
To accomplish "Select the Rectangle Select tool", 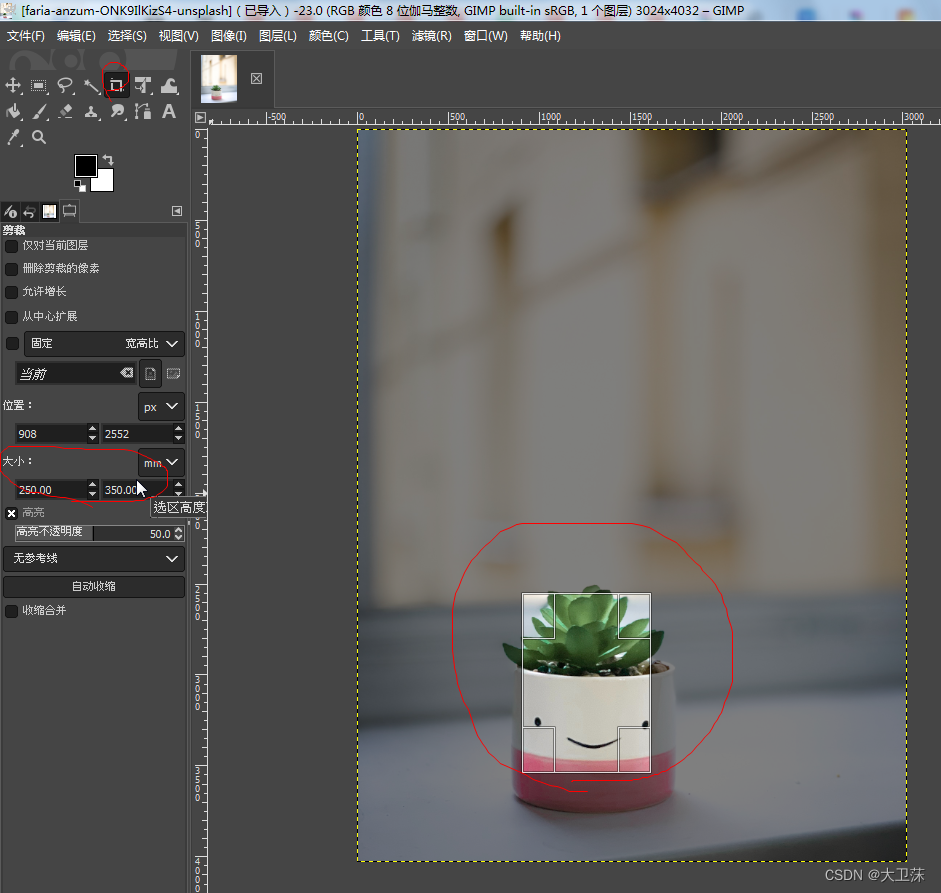I will point(39,86).
